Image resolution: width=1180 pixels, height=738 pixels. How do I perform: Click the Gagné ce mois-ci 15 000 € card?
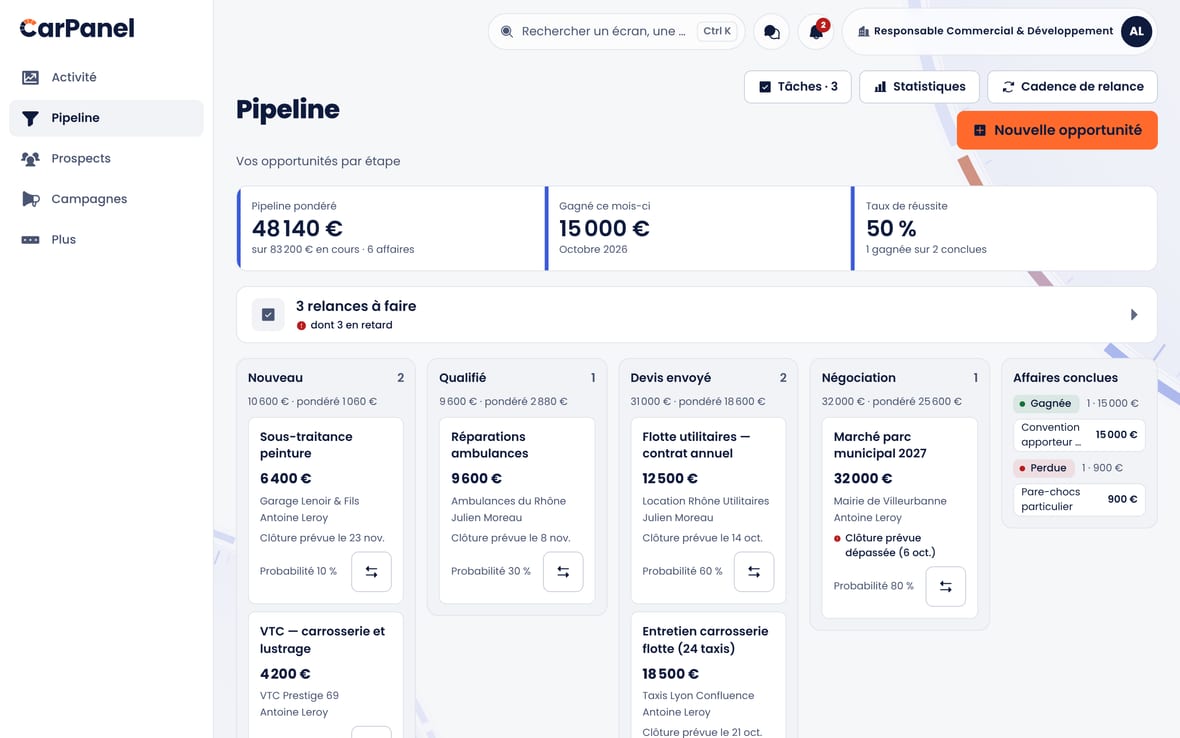coord(698,228)
